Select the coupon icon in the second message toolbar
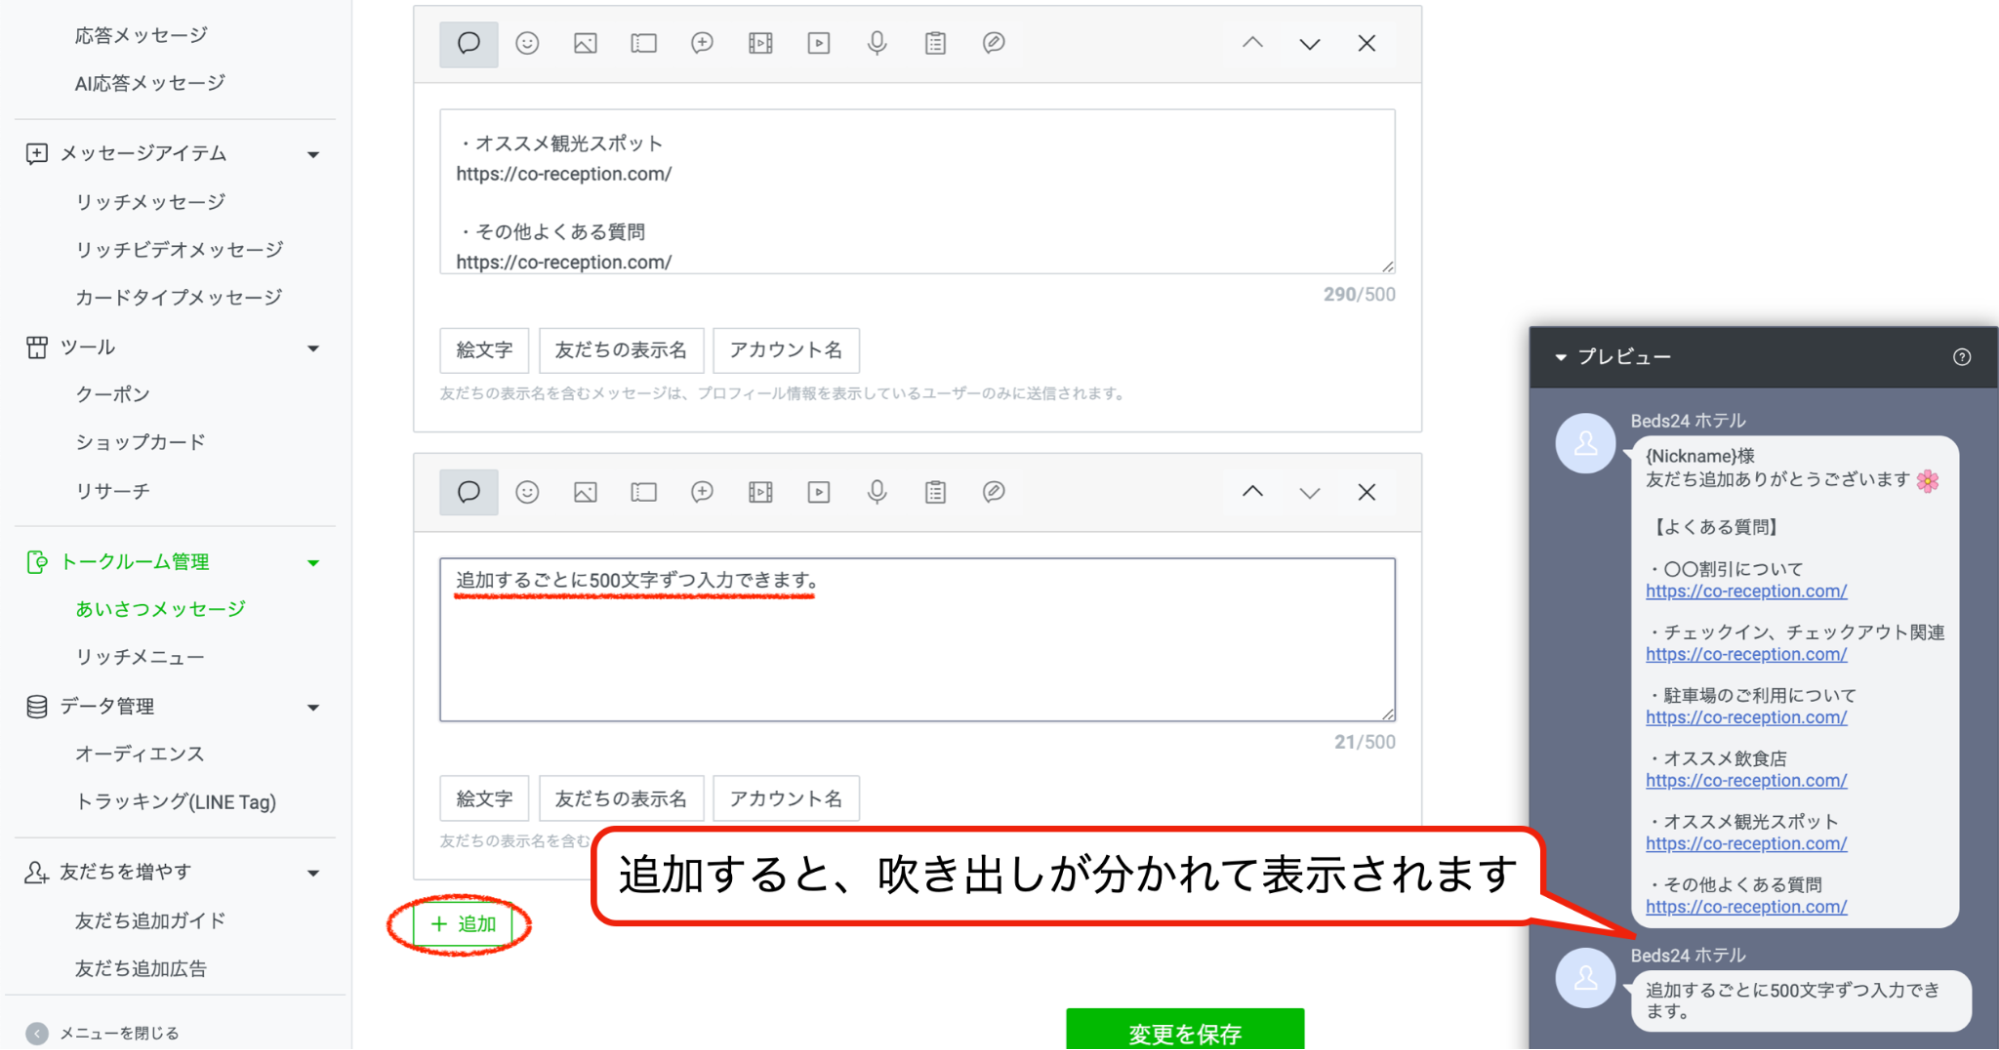This screenshot has height=1050, width=1999. click(x=643, y=492)
